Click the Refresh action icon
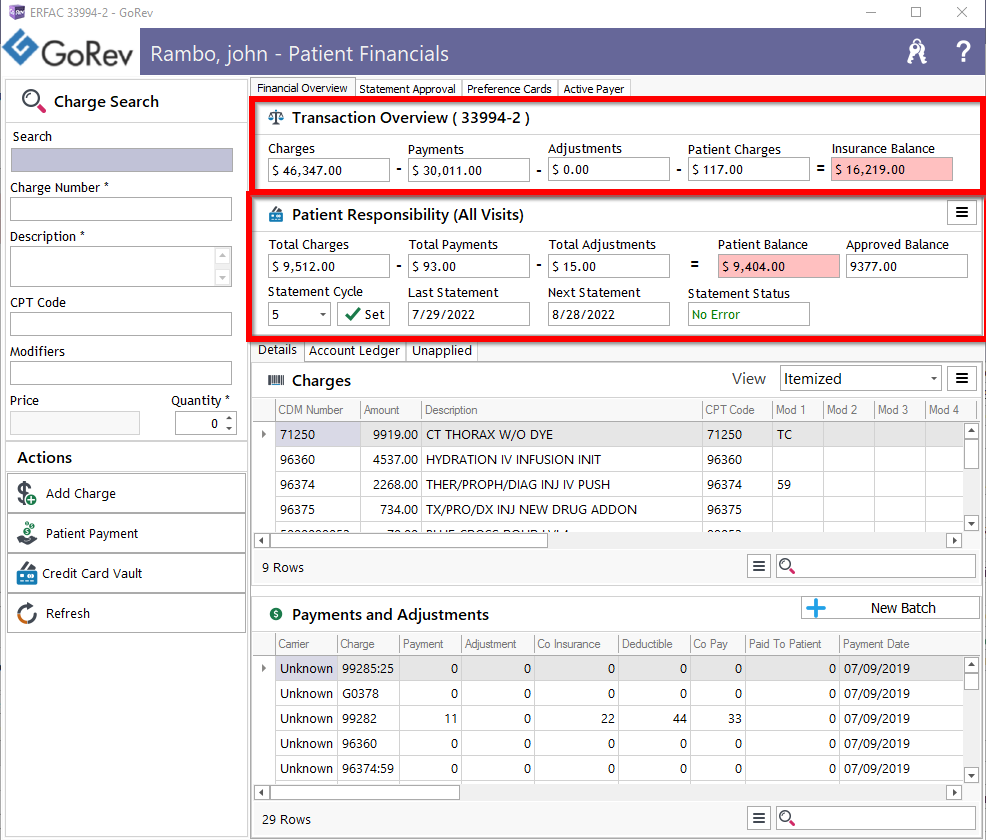The height and width of the screenshot is (840, 986). point(27,614)
